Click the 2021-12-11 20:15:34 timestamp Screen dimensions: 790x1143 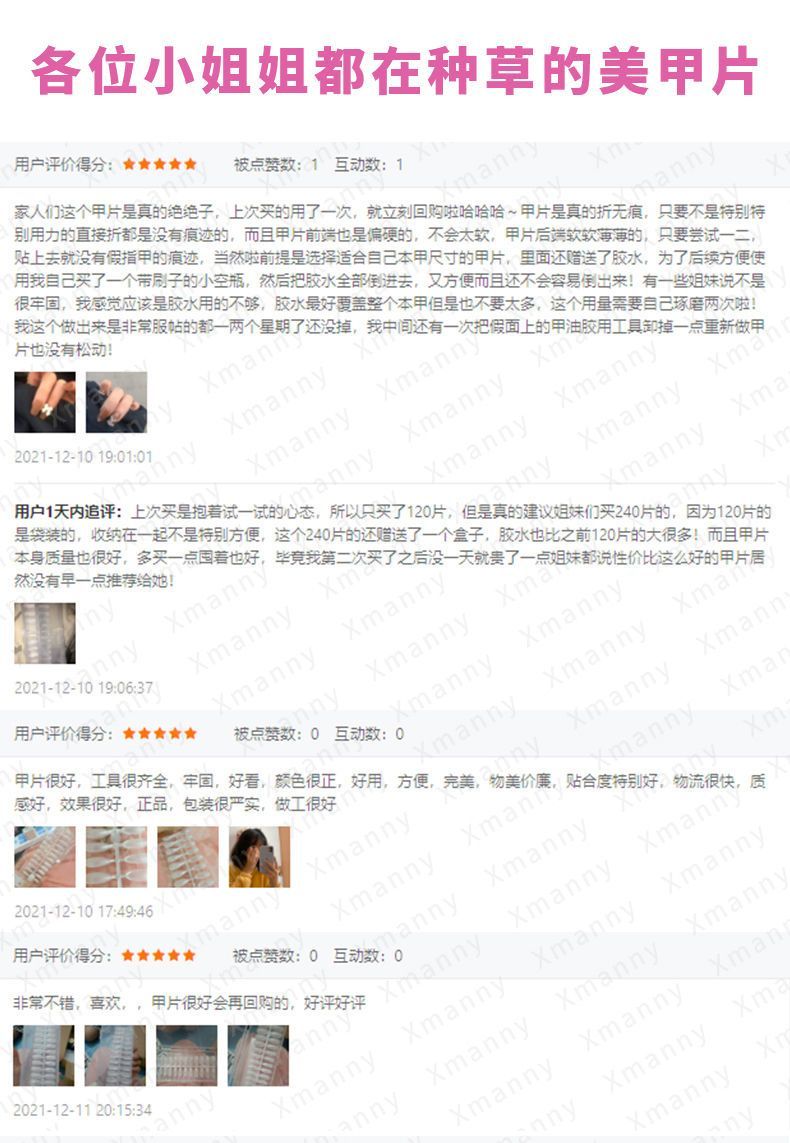point(82,1110)
